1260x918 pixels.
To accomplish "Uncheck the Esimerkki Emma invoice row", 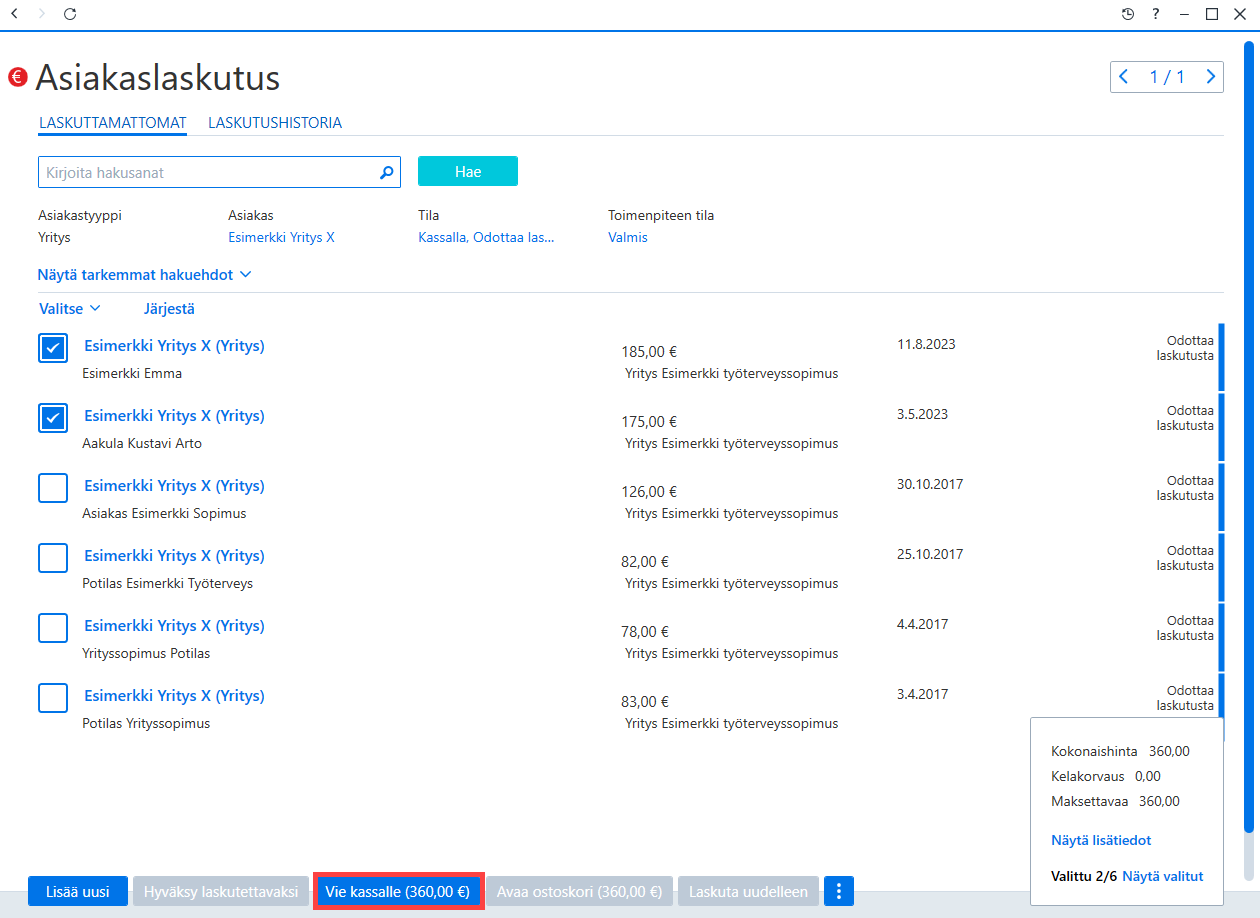I will [x=53, y=348].
